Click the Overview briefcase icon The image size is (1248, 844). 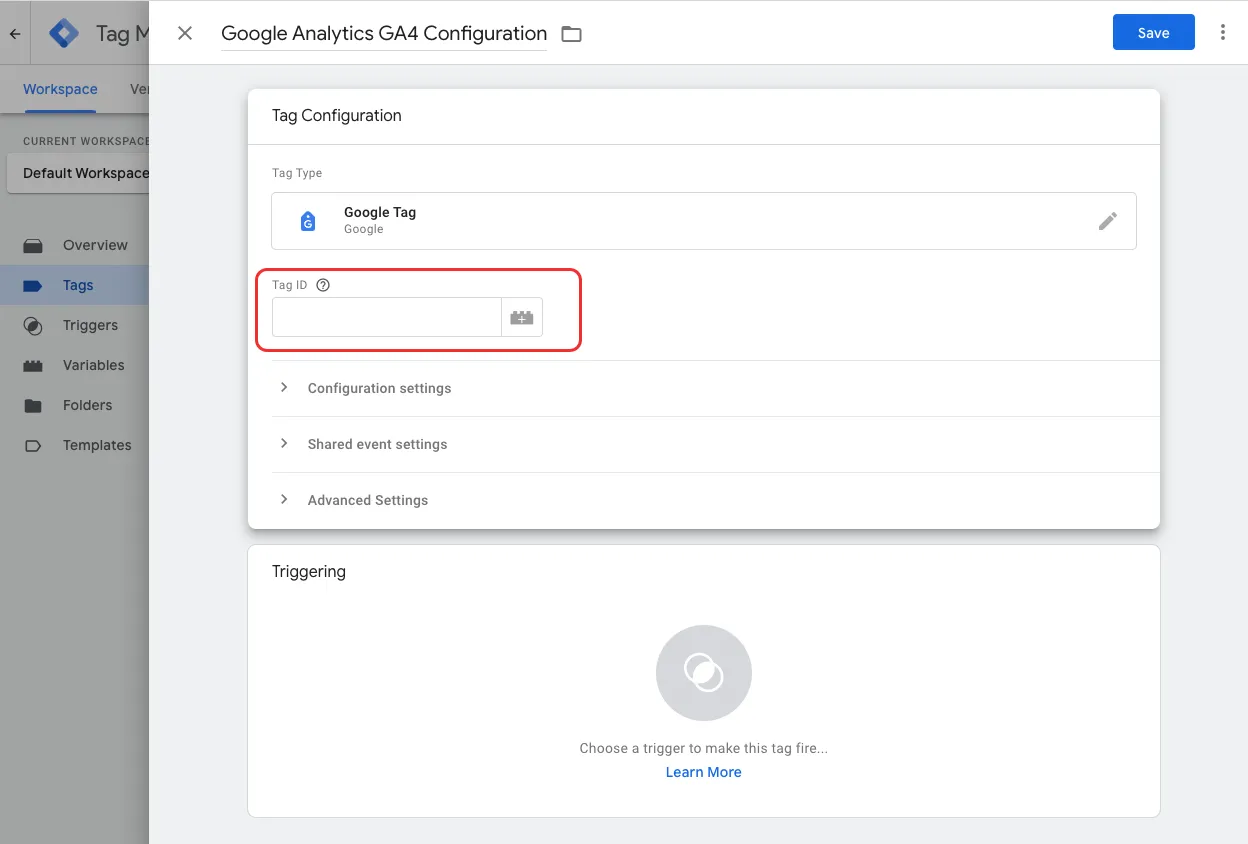tap(33, 245)
